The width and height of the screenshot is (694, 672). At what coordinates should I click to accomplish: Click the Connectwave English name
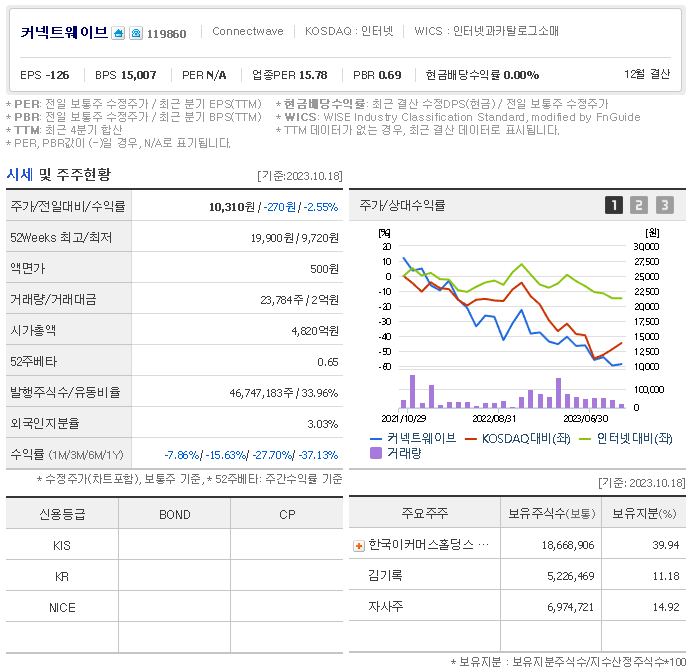click(x=248, y=31)
